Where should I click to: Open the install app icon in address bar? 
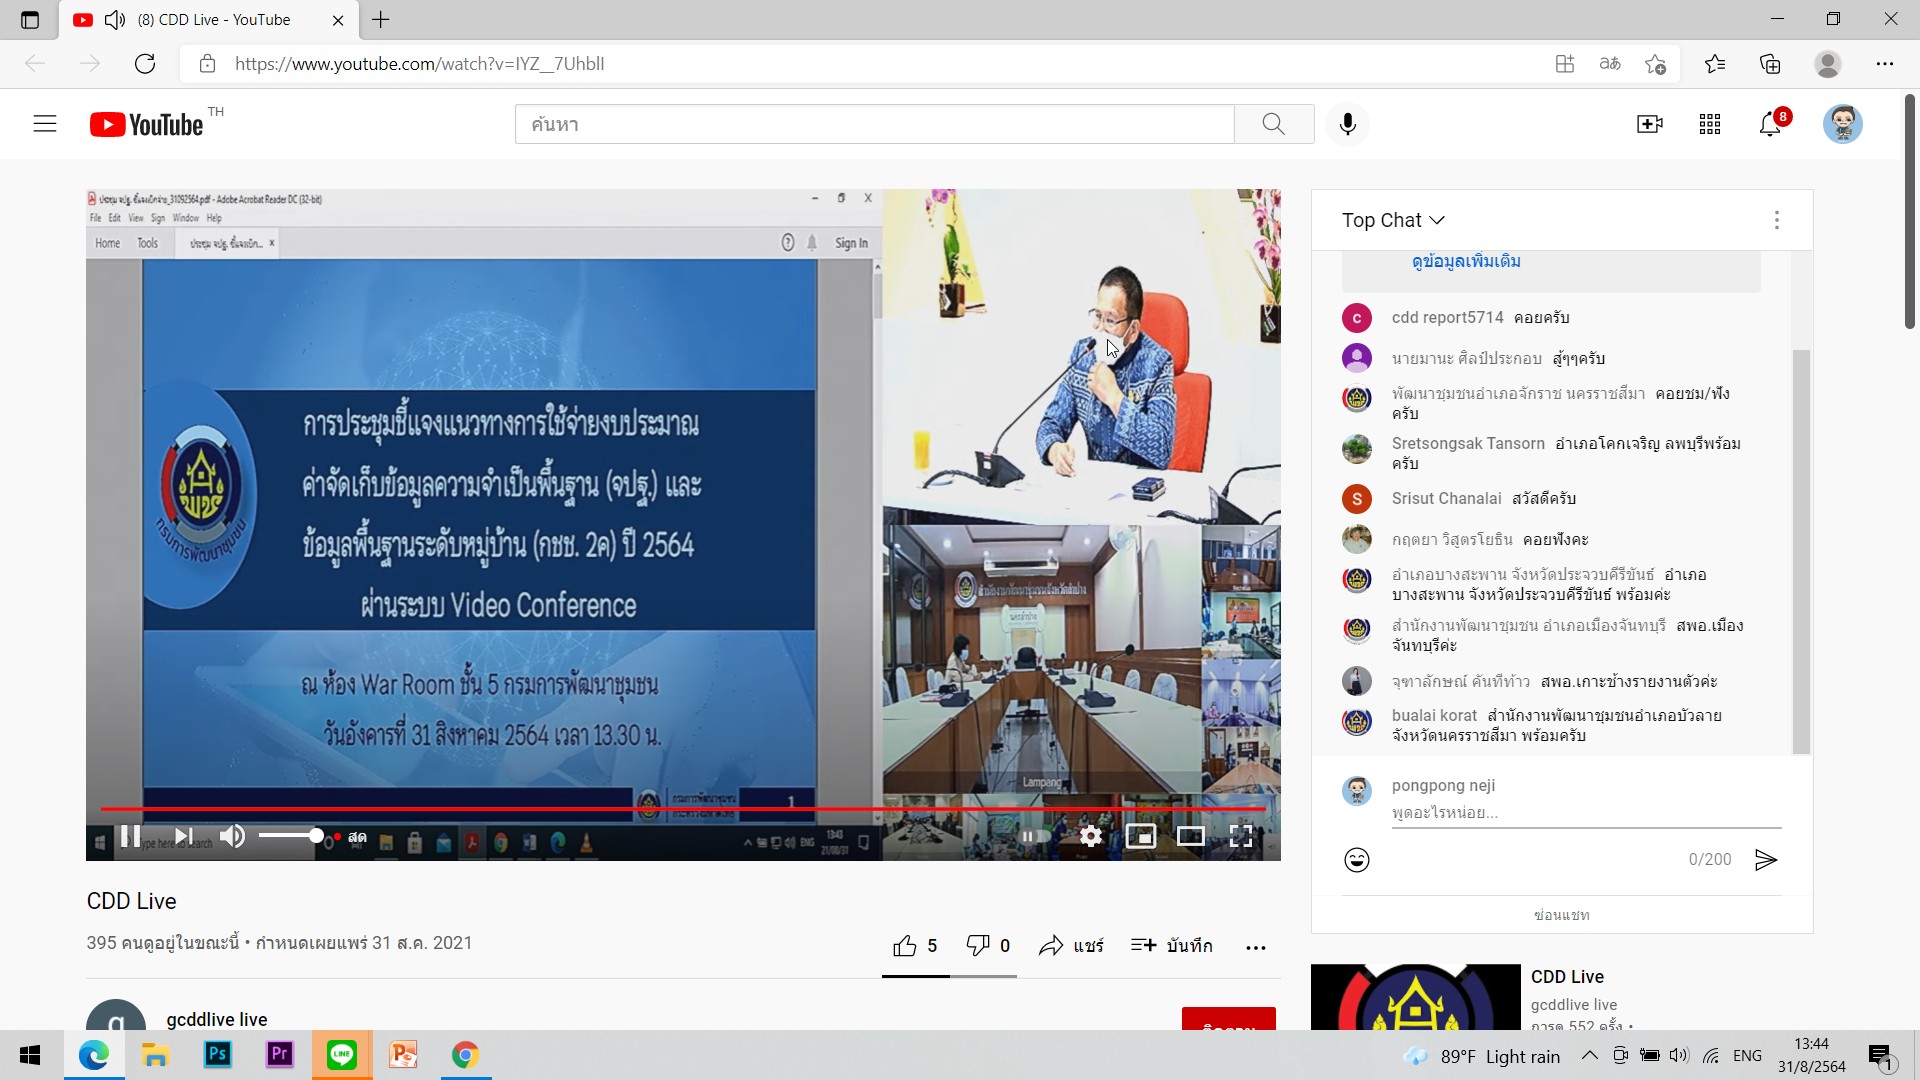coord(1564,64)
